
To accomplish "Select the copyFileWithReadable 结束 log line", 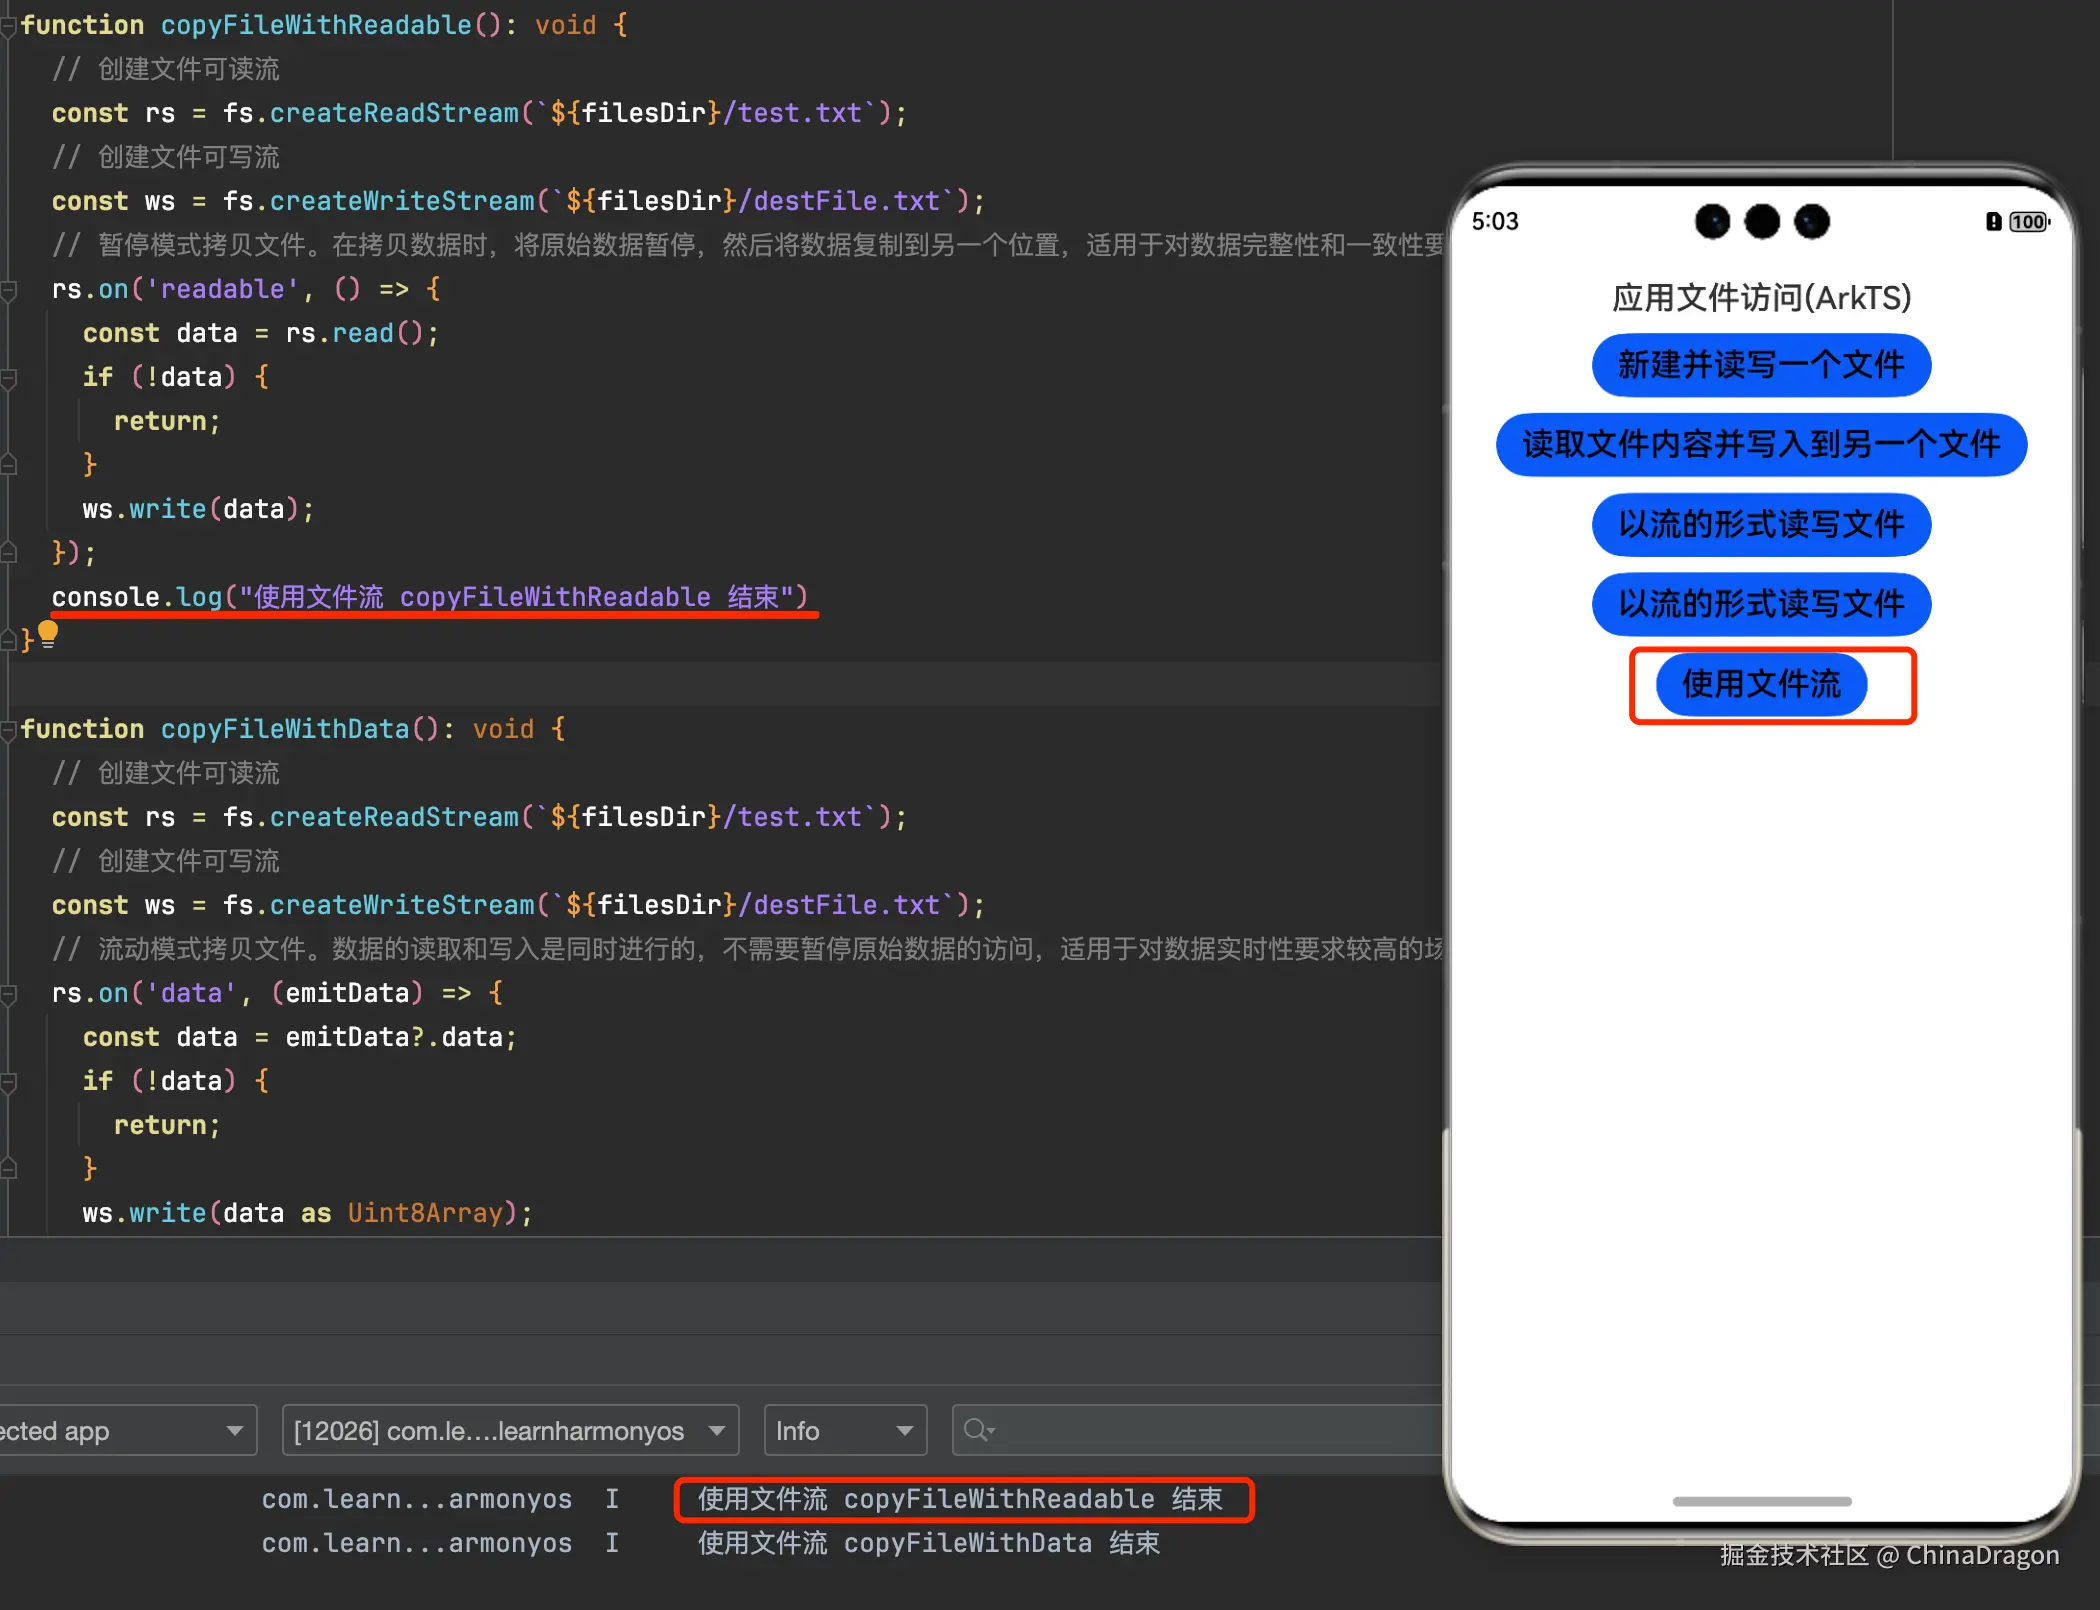I will point(960,1499).
